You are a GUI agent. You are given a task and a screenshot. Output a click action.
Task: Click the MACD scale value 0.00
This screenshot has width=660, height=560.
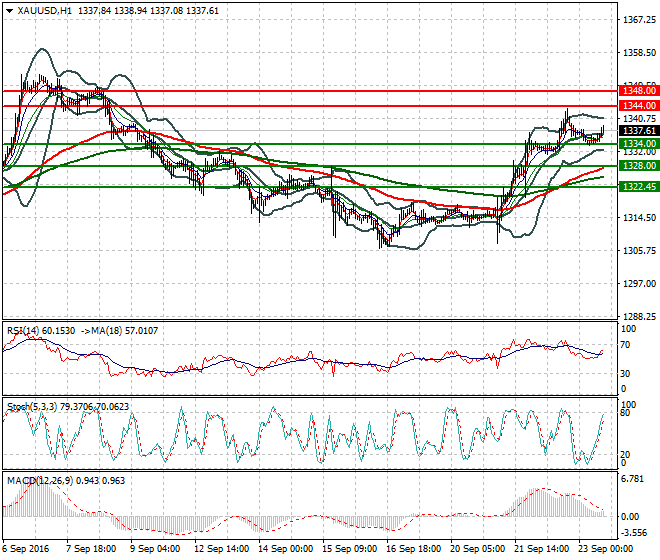pos(630,517)
